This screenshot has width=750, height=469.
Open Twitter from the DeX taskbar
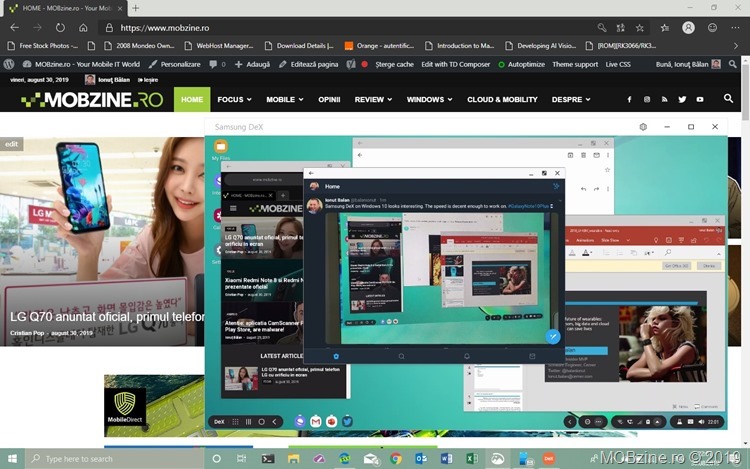(x=347, y=421)
